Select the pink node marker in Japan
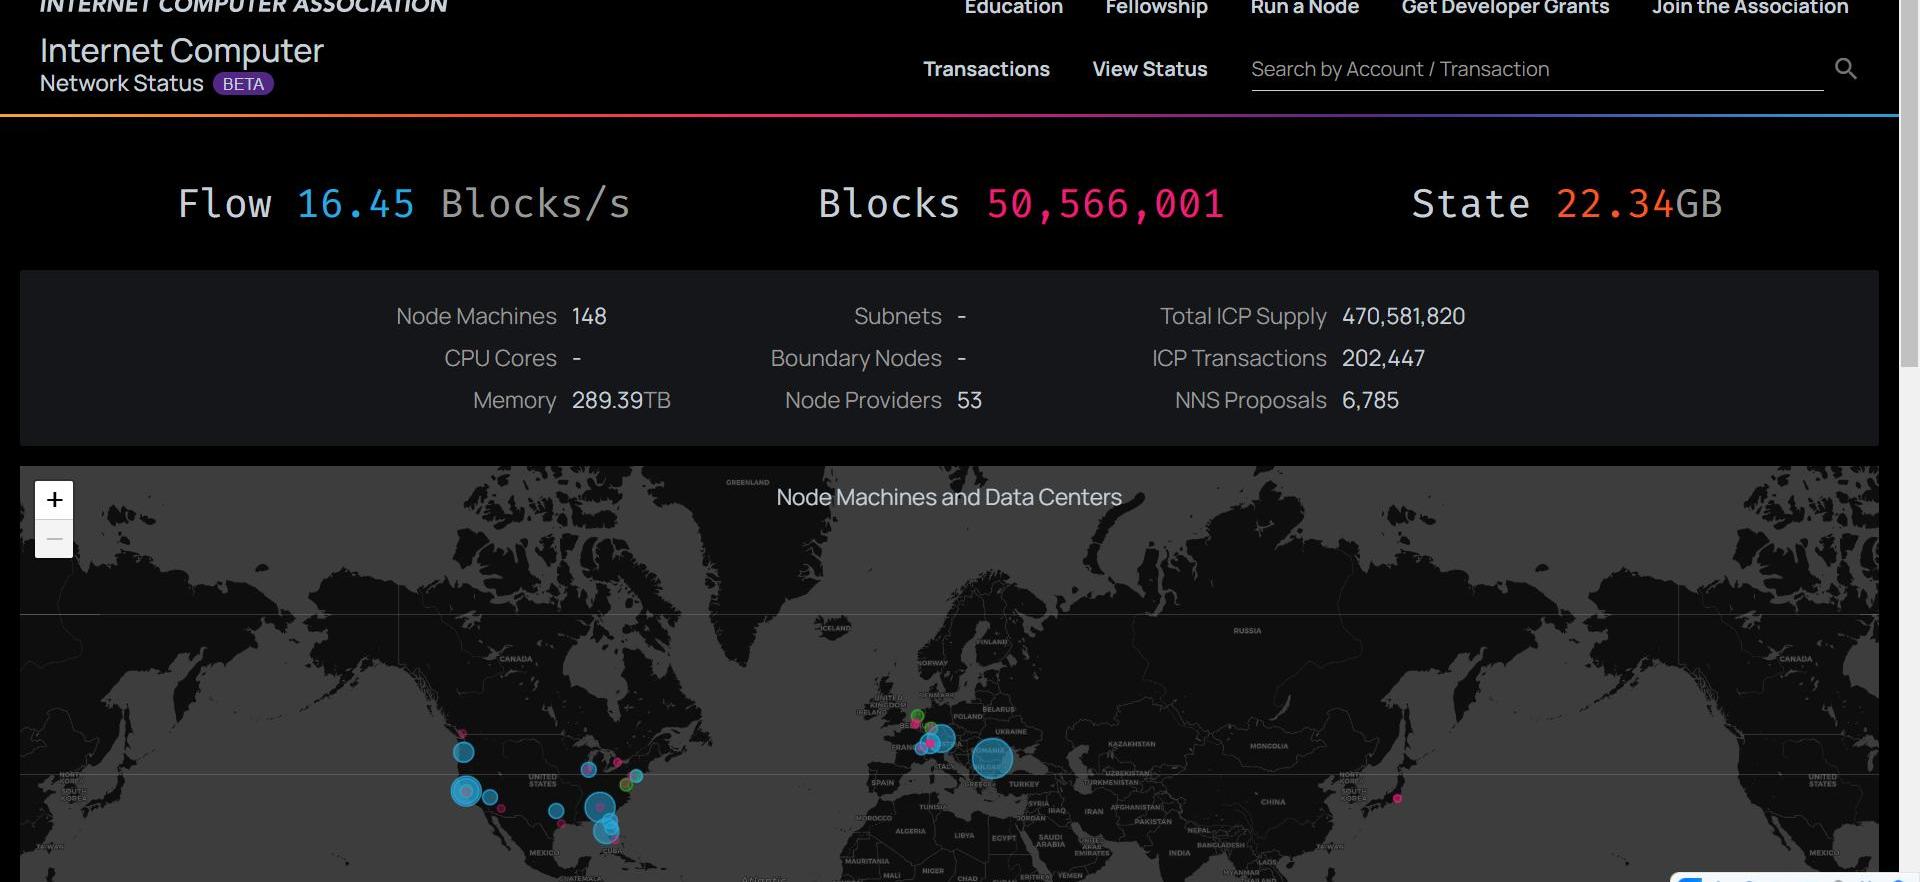1920x882 pixels. (x=1397, y=798)
